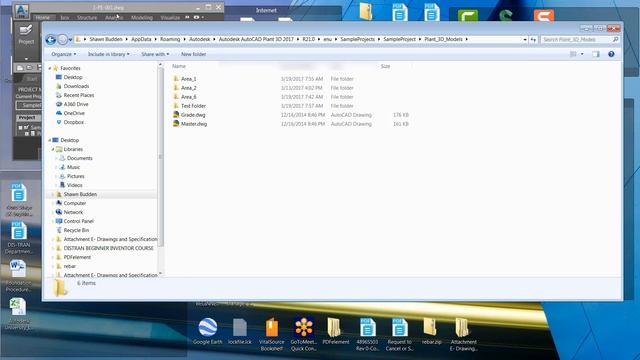Sort by the Name column header
Screen dimensions: 640x360
tap(179, 66)
